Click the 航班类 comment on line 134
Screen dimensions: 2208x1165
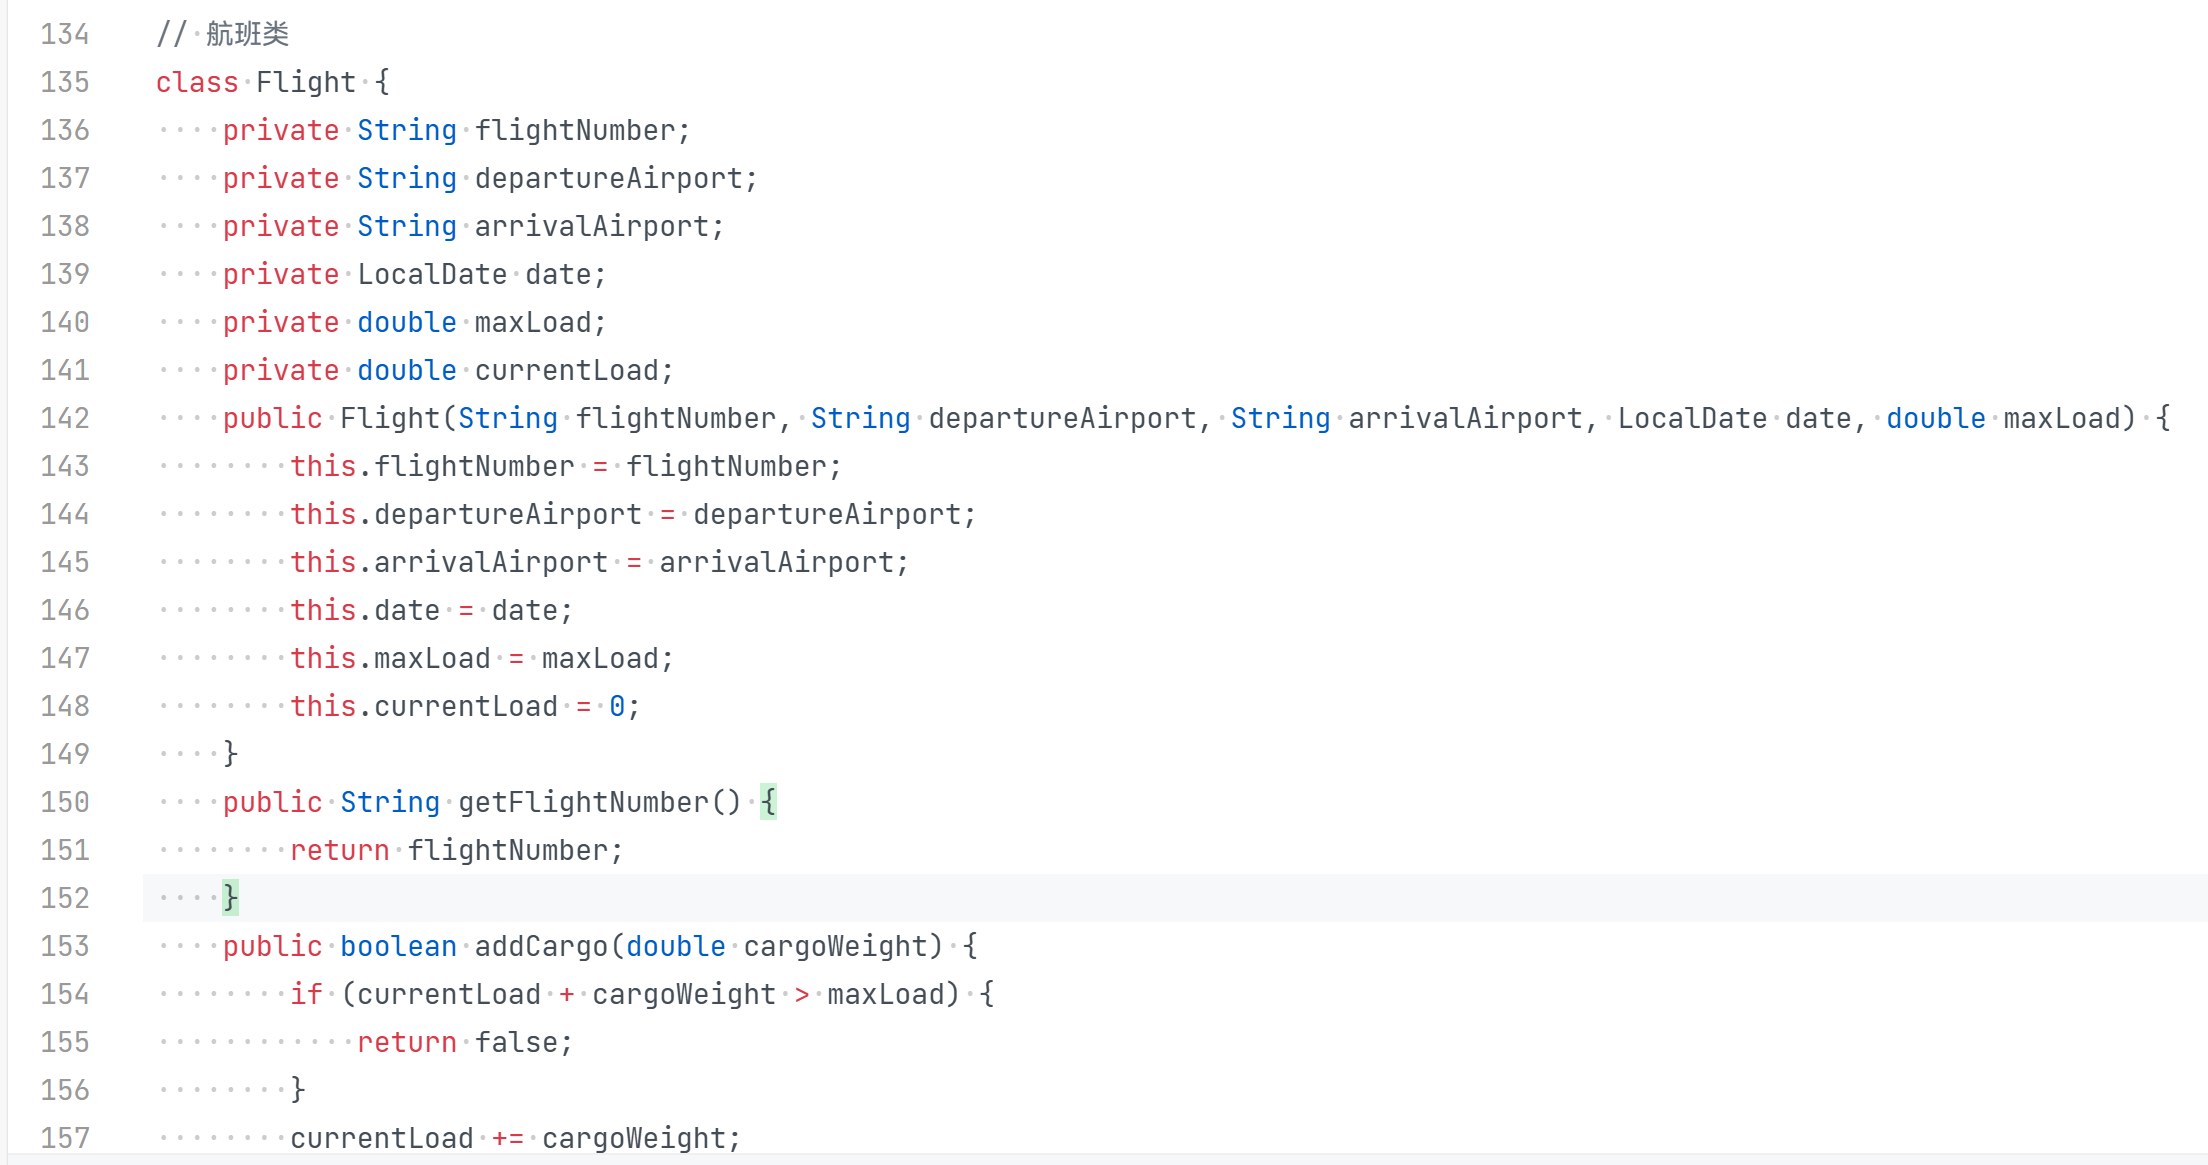tap(247, 34)
